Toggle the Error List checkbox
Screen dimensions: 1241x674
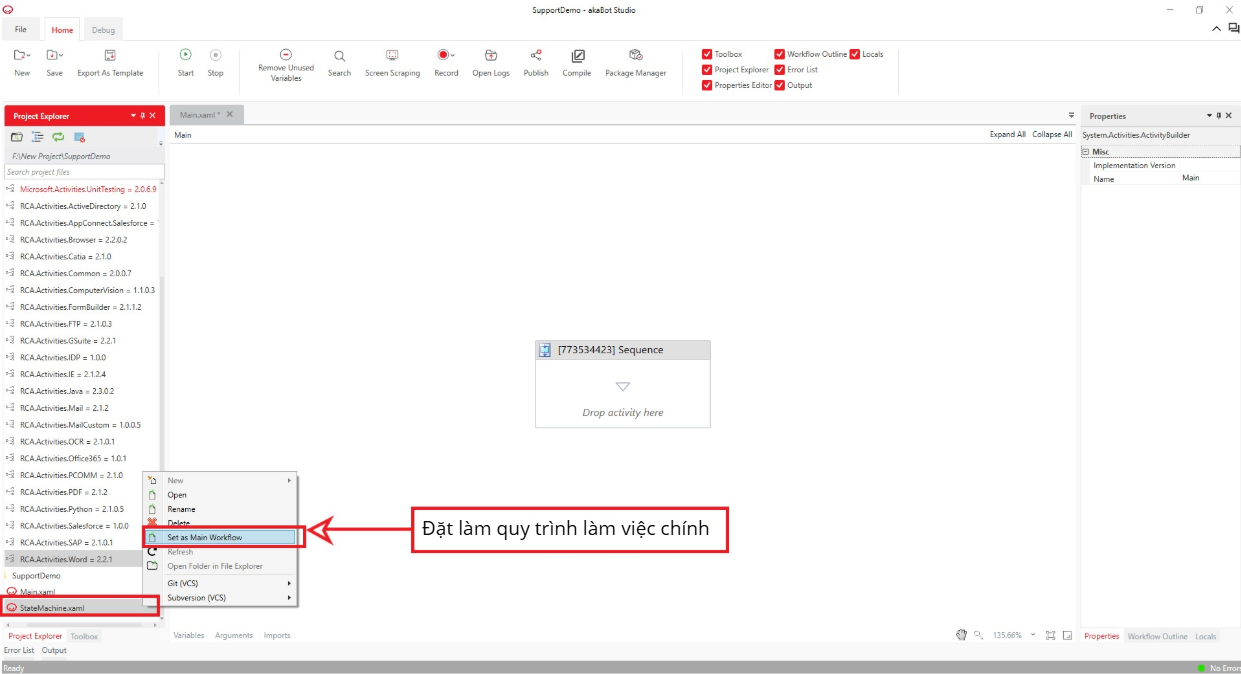coord(780,70)
